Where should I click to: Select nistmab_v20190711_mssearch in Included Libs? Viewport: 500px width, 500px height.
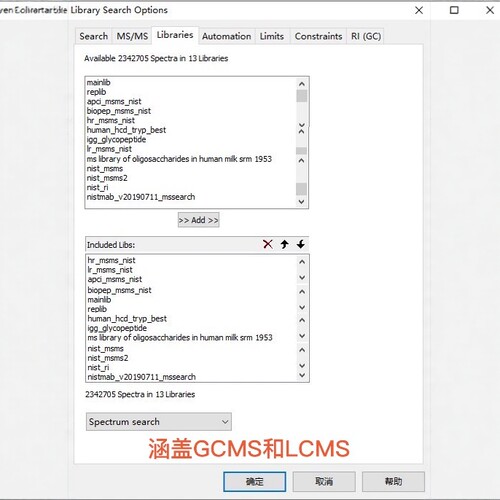pos(141,377)
